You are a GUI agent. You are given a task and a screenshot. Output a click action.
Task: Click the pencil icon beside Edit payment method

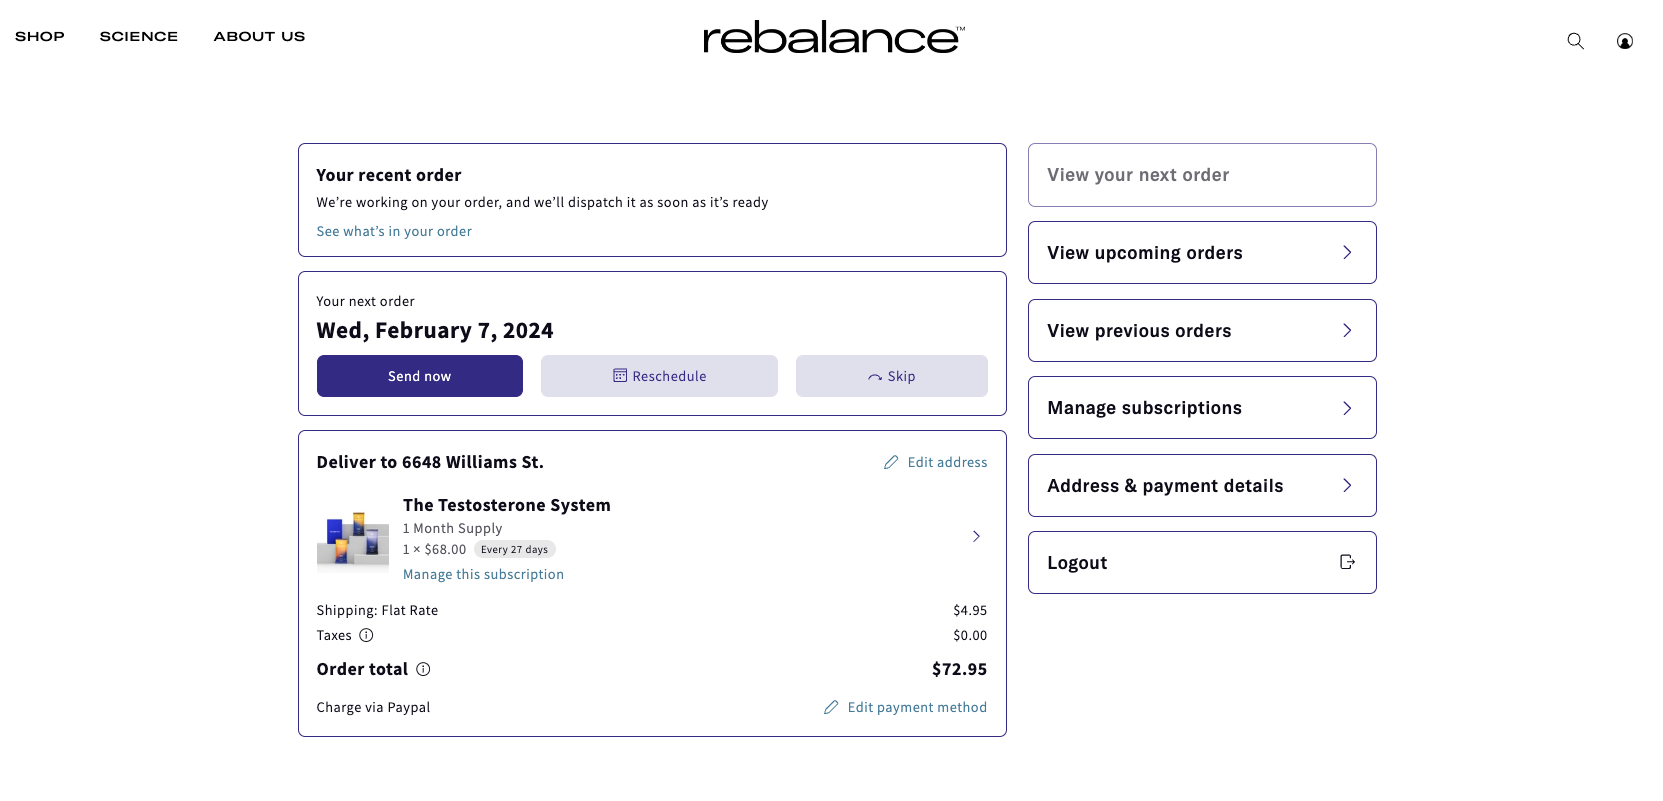pyautogui.click(x=831, y=707)
